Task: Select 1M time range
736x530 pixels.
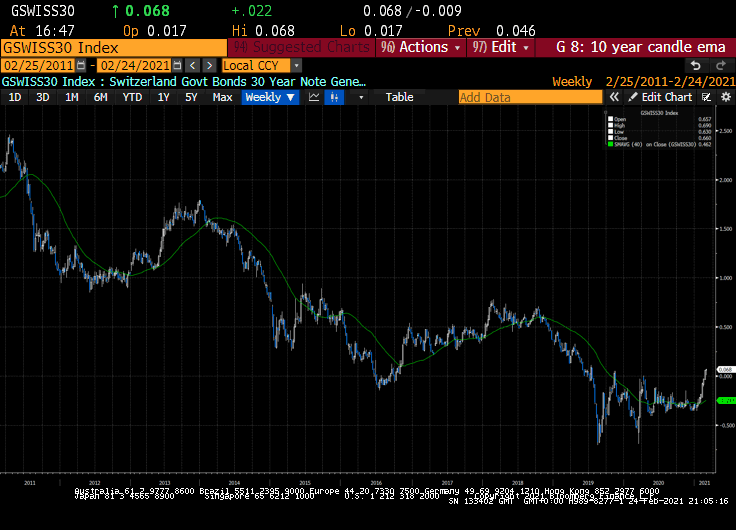Action: pyautogui.click(x=71, y=97)
